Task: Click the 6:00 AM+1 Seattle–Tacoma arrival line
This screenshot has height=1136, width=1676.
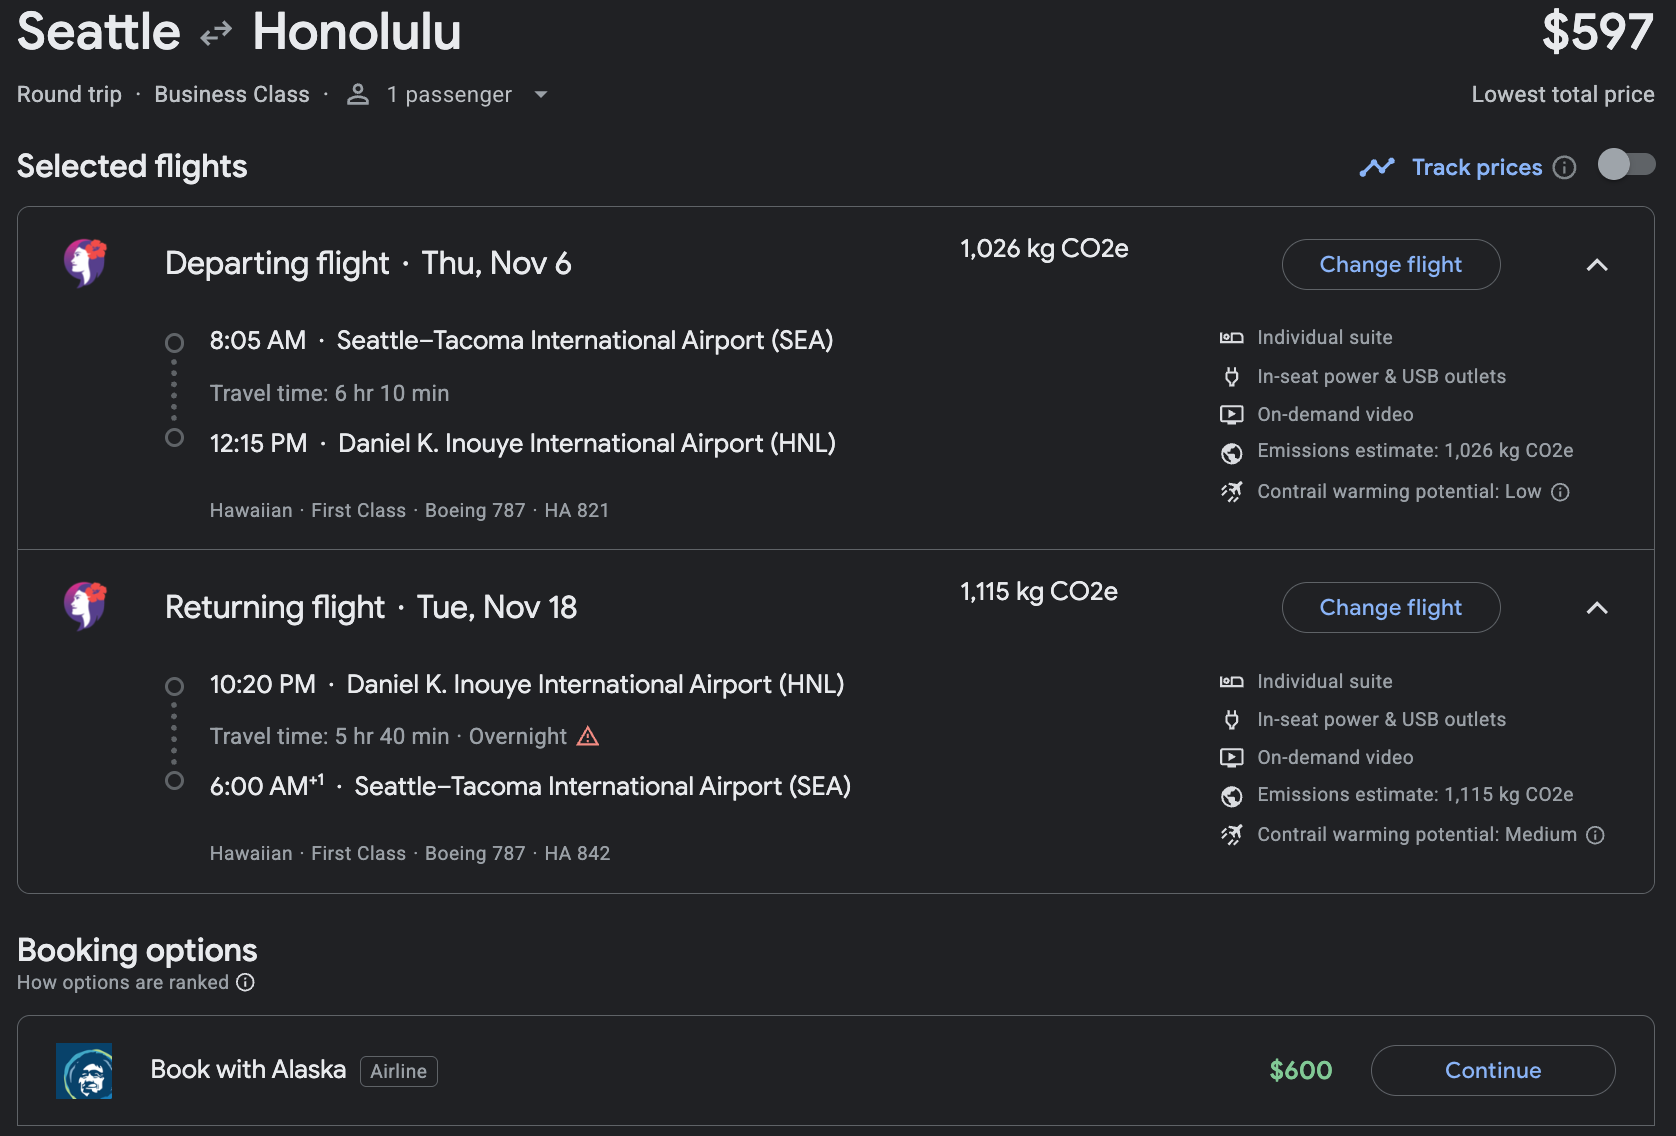Action: click(530, 786)
